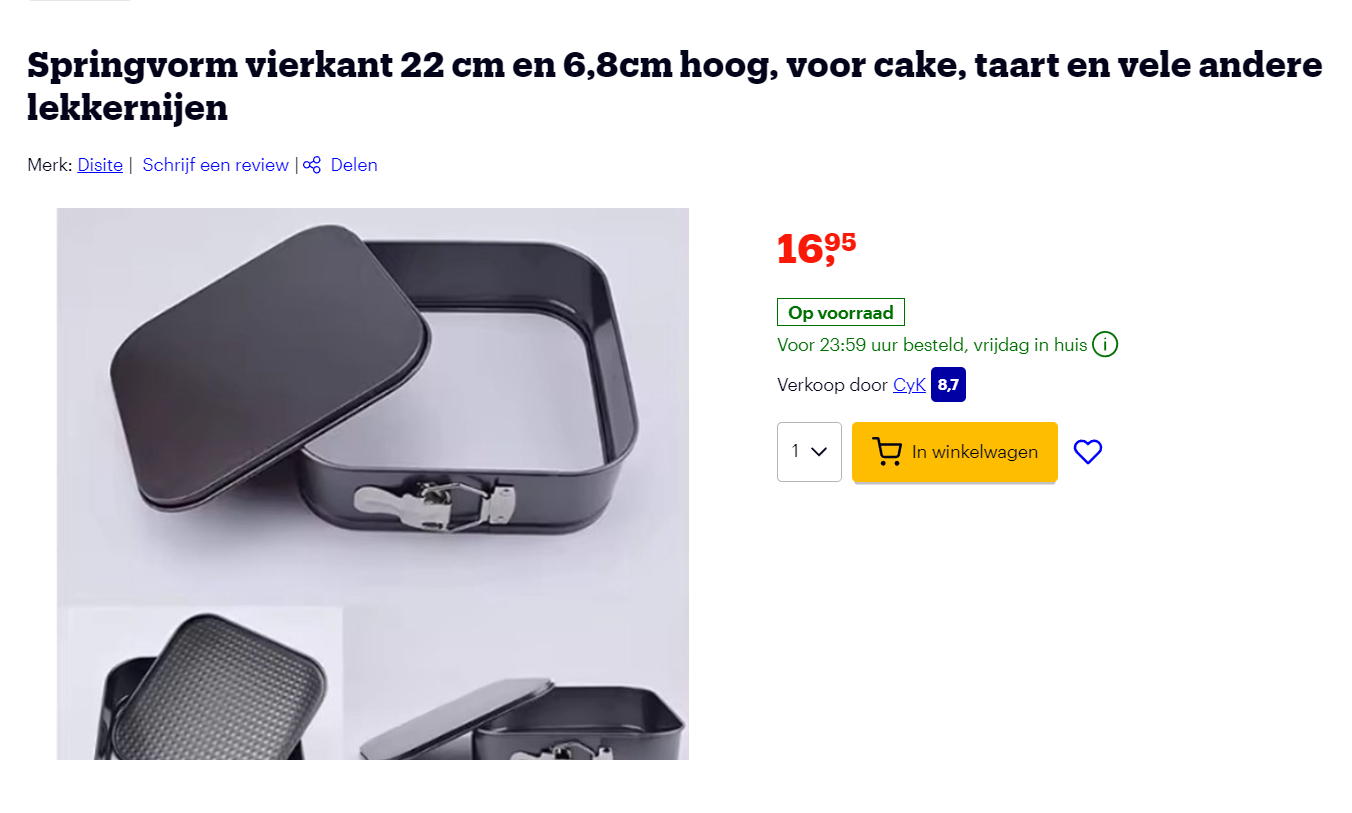The height and width of the screenshot is (813, 1352).
Task: Click the share icon beside Delen
Action: pyautogui.click(x=312, y=165)
